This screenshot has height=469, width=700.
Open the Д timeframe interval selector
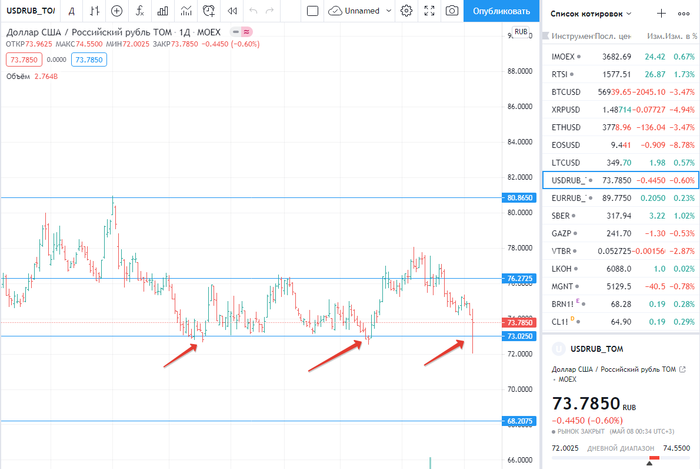point(71,11)
